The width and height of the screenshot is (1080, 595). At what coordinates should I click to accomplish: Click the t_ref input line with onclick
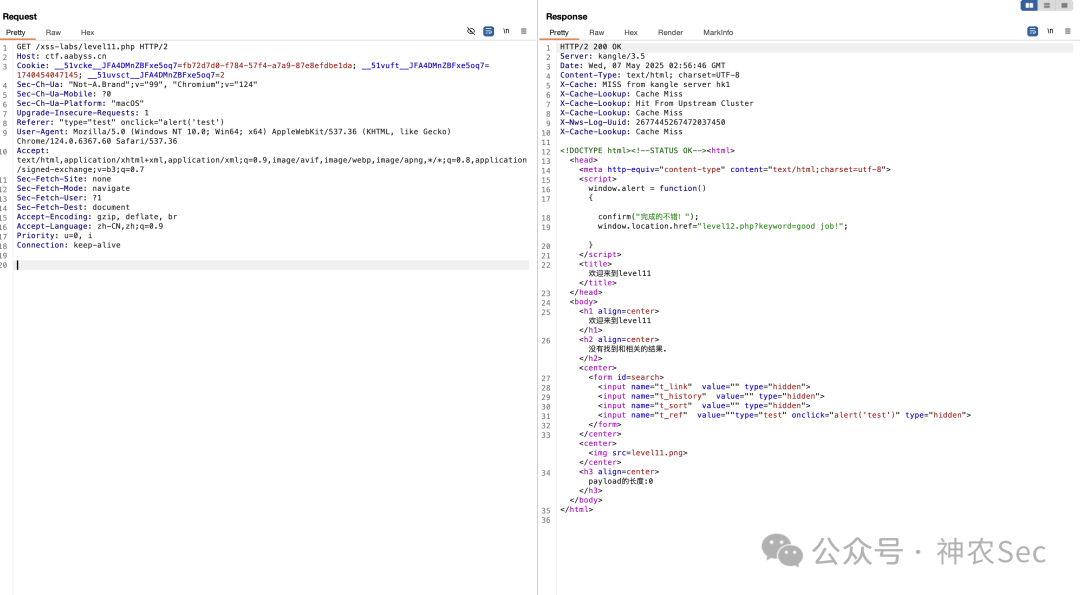click(x=784, y=415)
